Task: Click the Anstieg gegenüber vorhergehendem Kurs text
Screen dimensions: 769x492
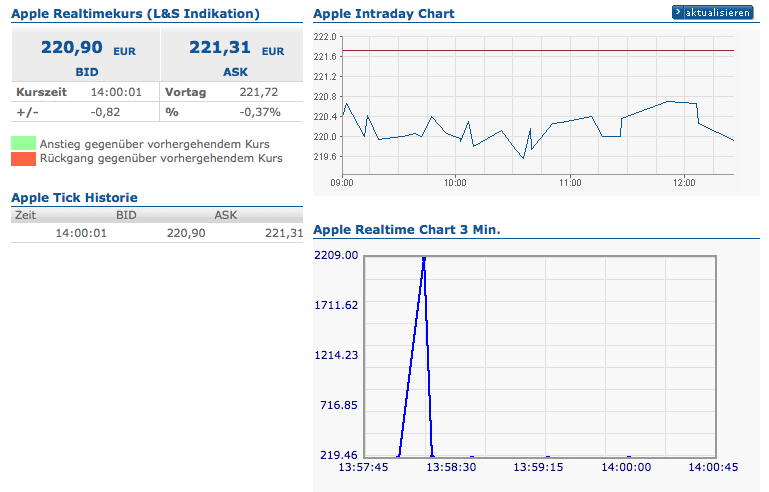Action: [154, 144]
